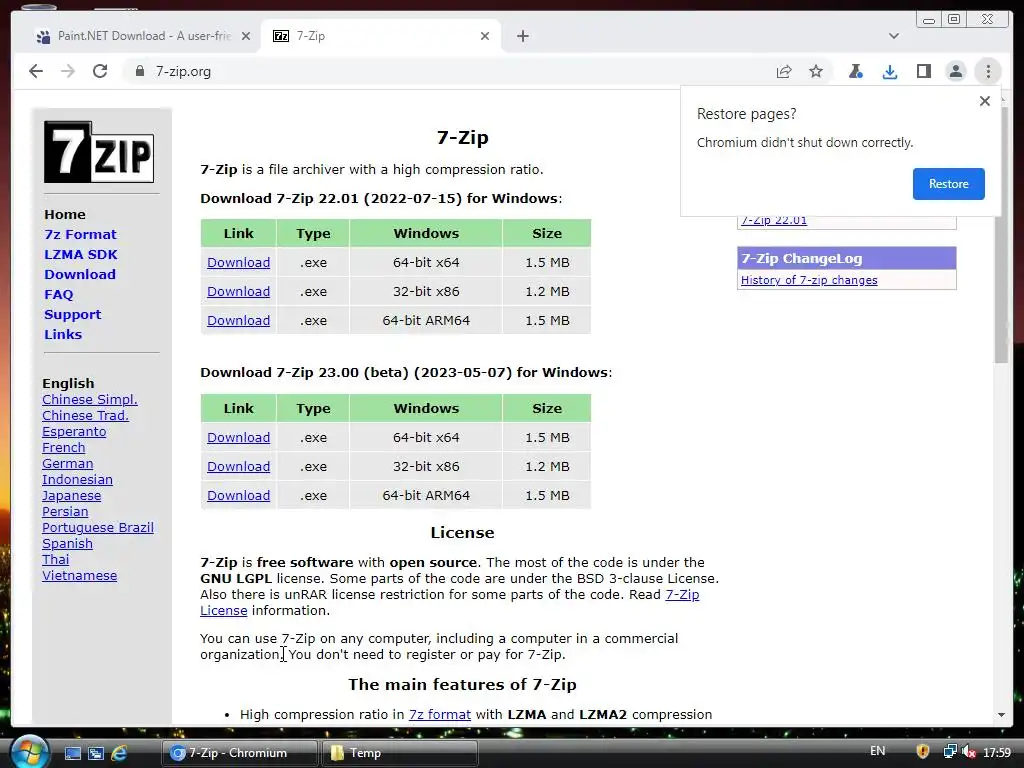Click the network tray icon

click(950, 752)
